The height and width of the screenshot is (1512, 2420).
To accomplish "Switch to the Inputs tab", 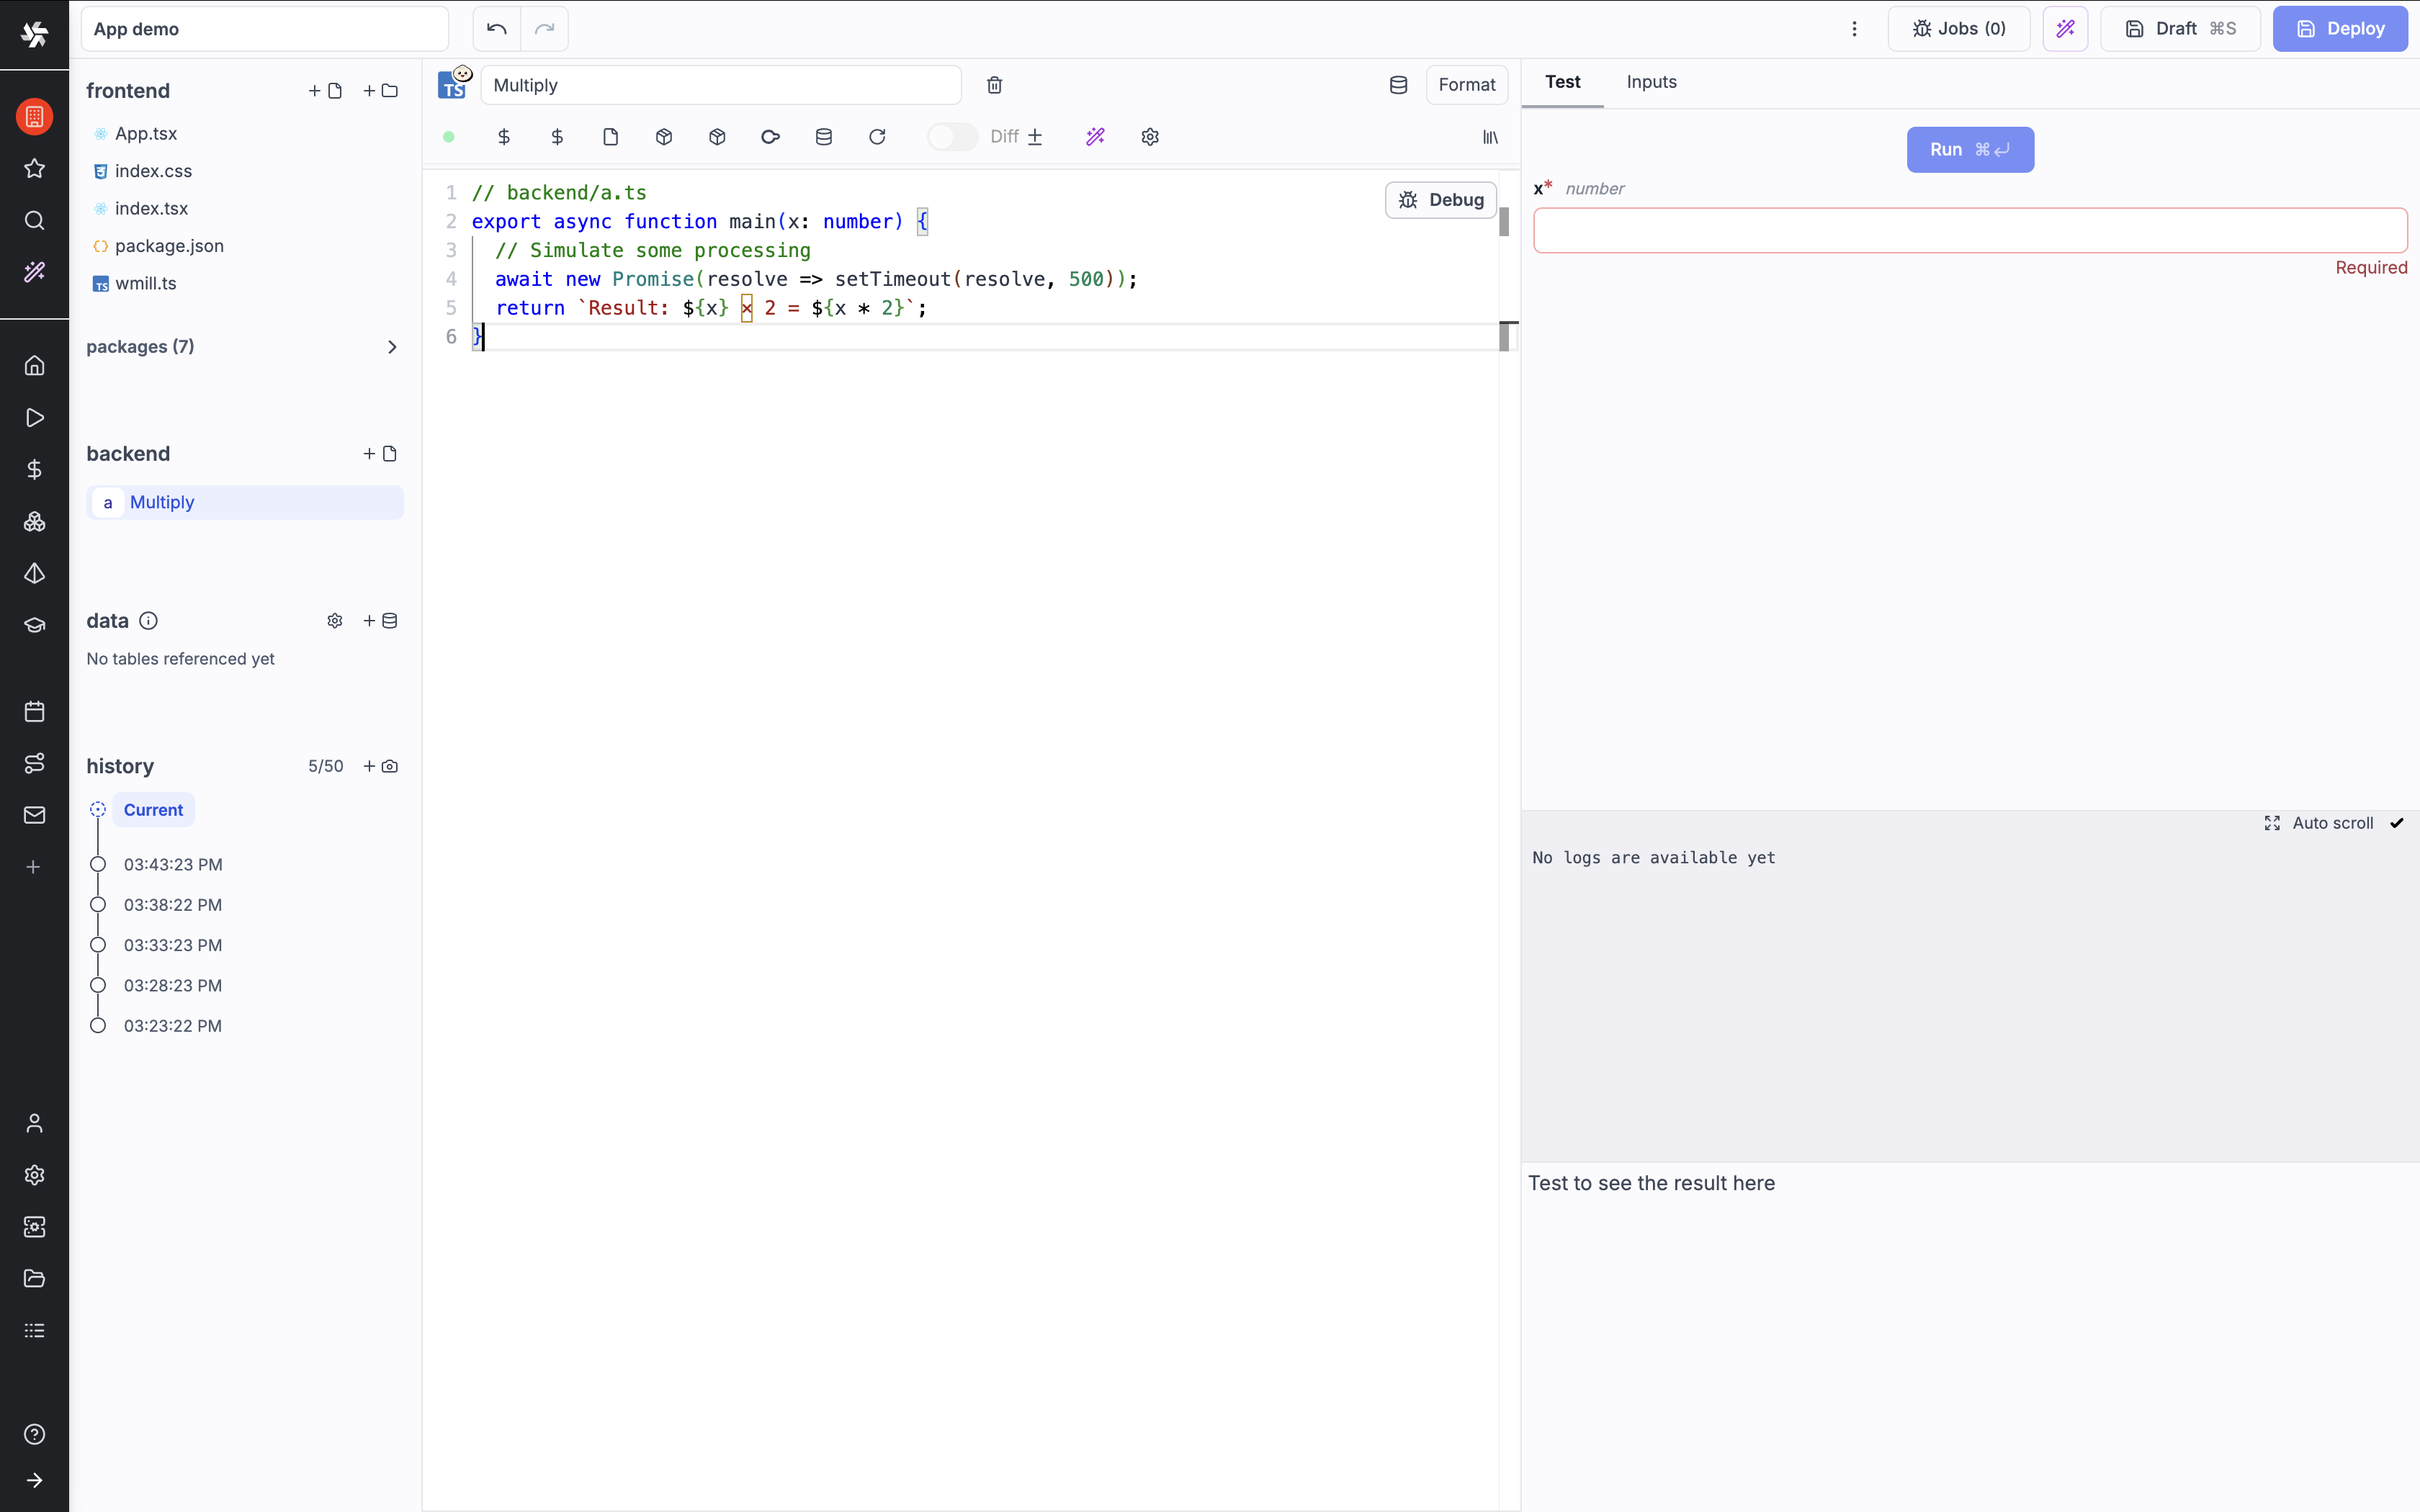I will tap(1651, 82).
